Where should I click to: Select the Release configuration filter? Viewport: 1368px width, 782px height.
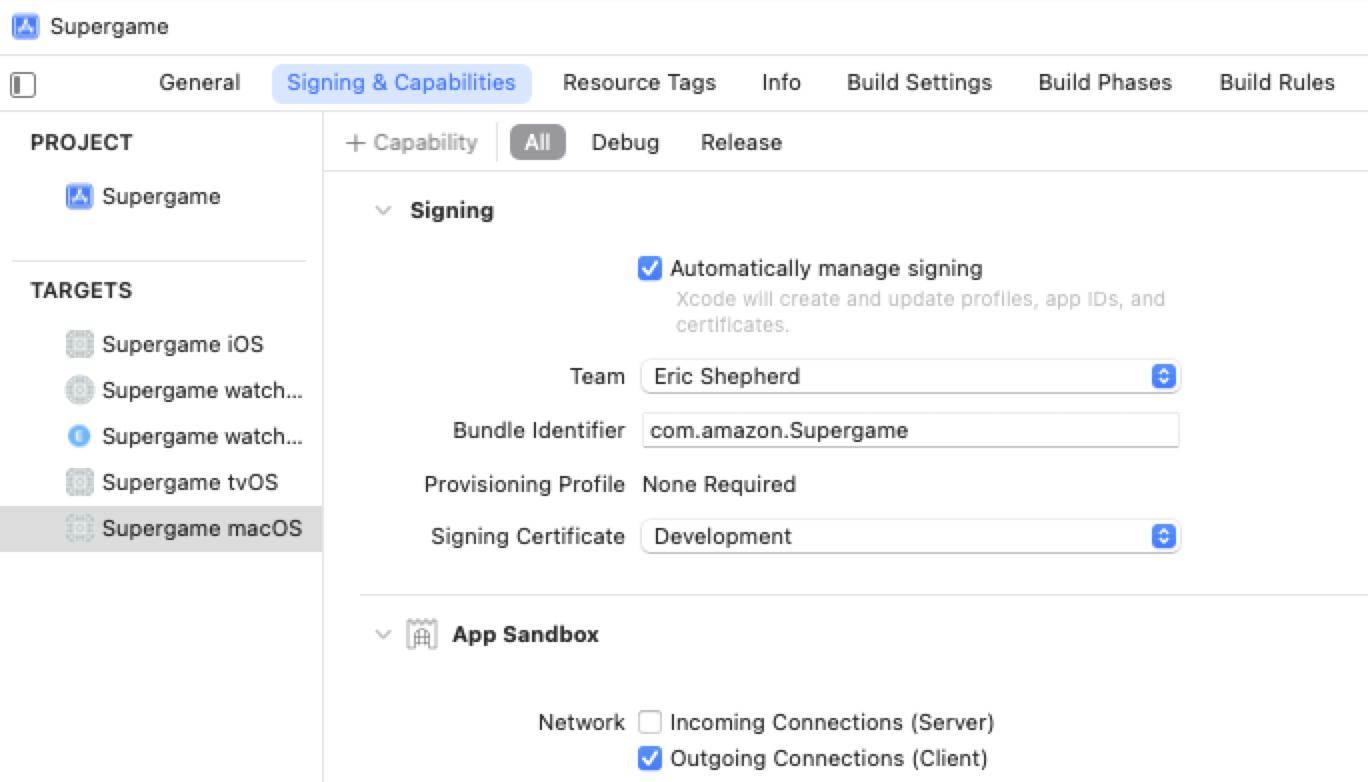pos(740,142)
